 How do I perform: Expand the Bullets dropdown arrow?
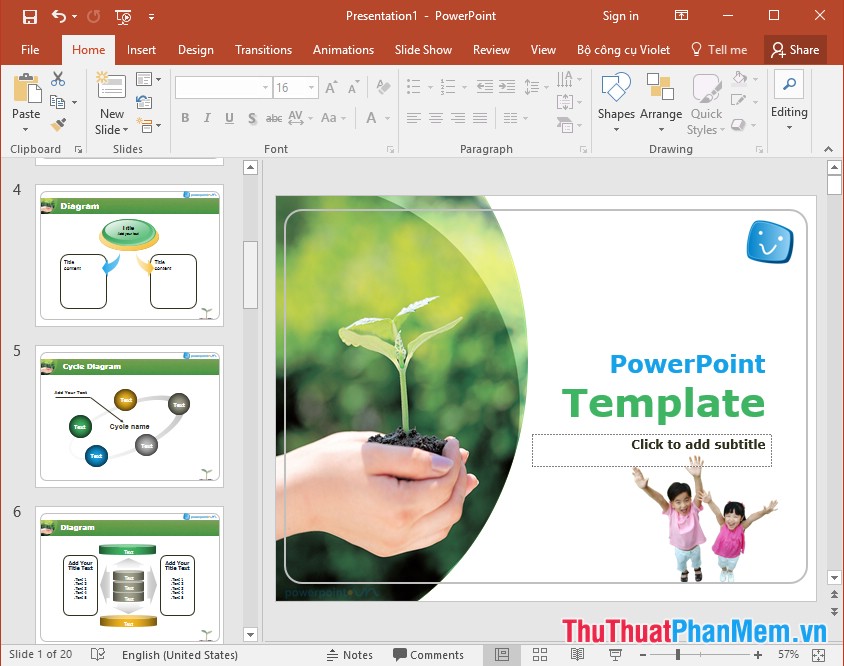pos(430,87)
